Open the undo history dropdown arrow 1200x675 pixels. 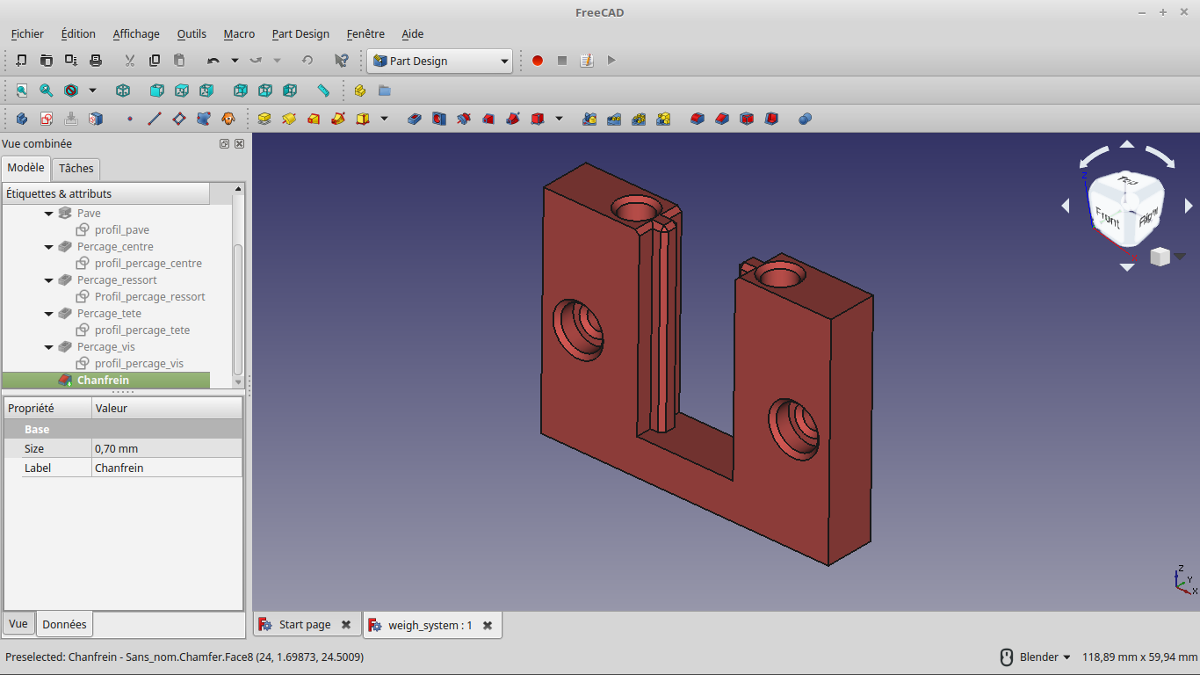pyautogui.click(x=235, y=60)
